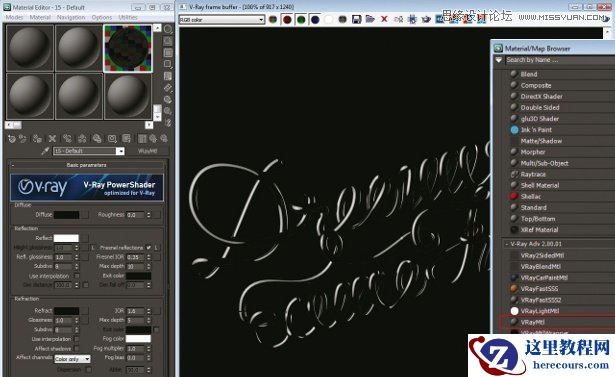Click the Reflect map slot button

point(85,238)
